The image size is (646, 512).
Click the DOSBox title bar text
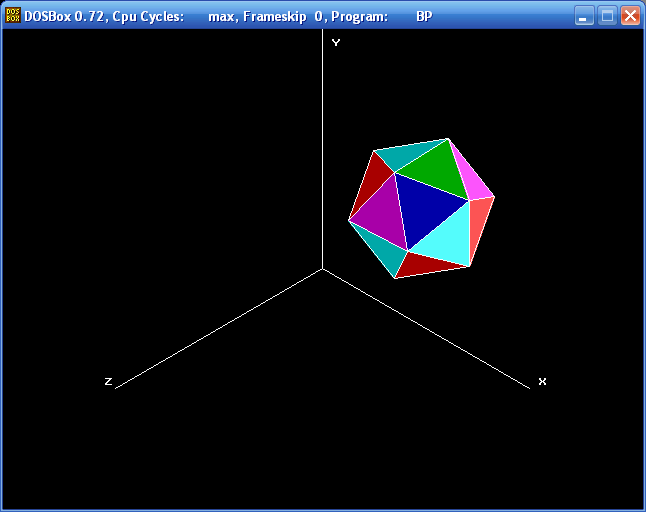click(x=228, y=16)
